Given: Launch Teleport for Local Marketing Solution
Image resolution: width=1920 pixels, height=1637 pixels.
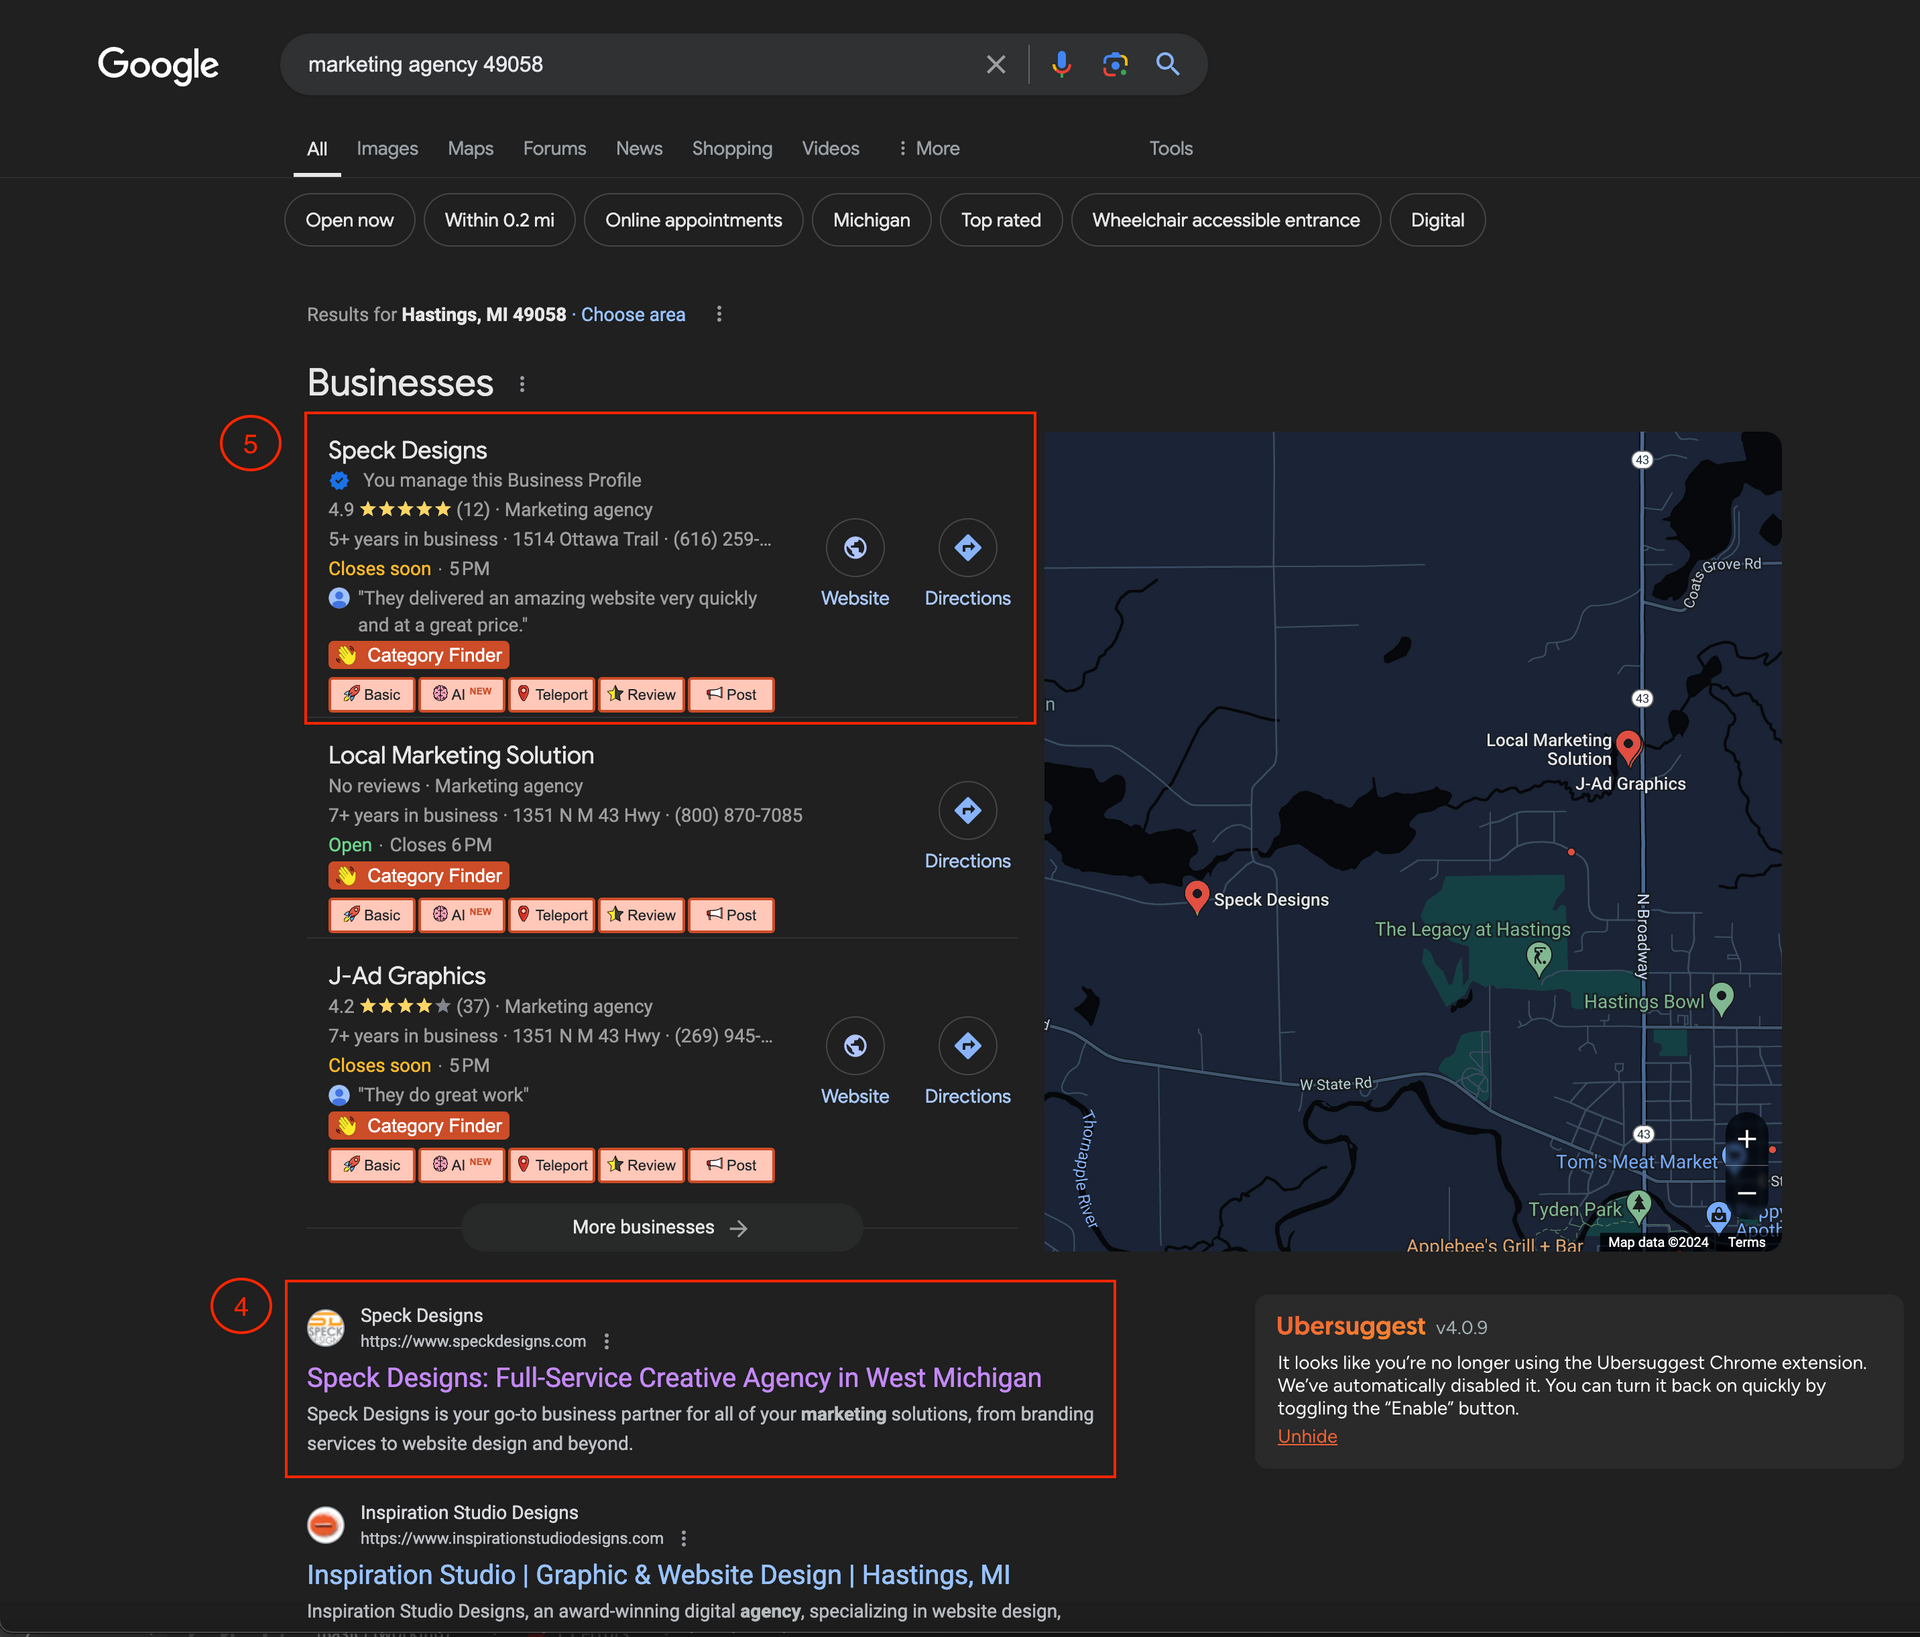Looking at the screenshot, I should click(x=552, y=915).
